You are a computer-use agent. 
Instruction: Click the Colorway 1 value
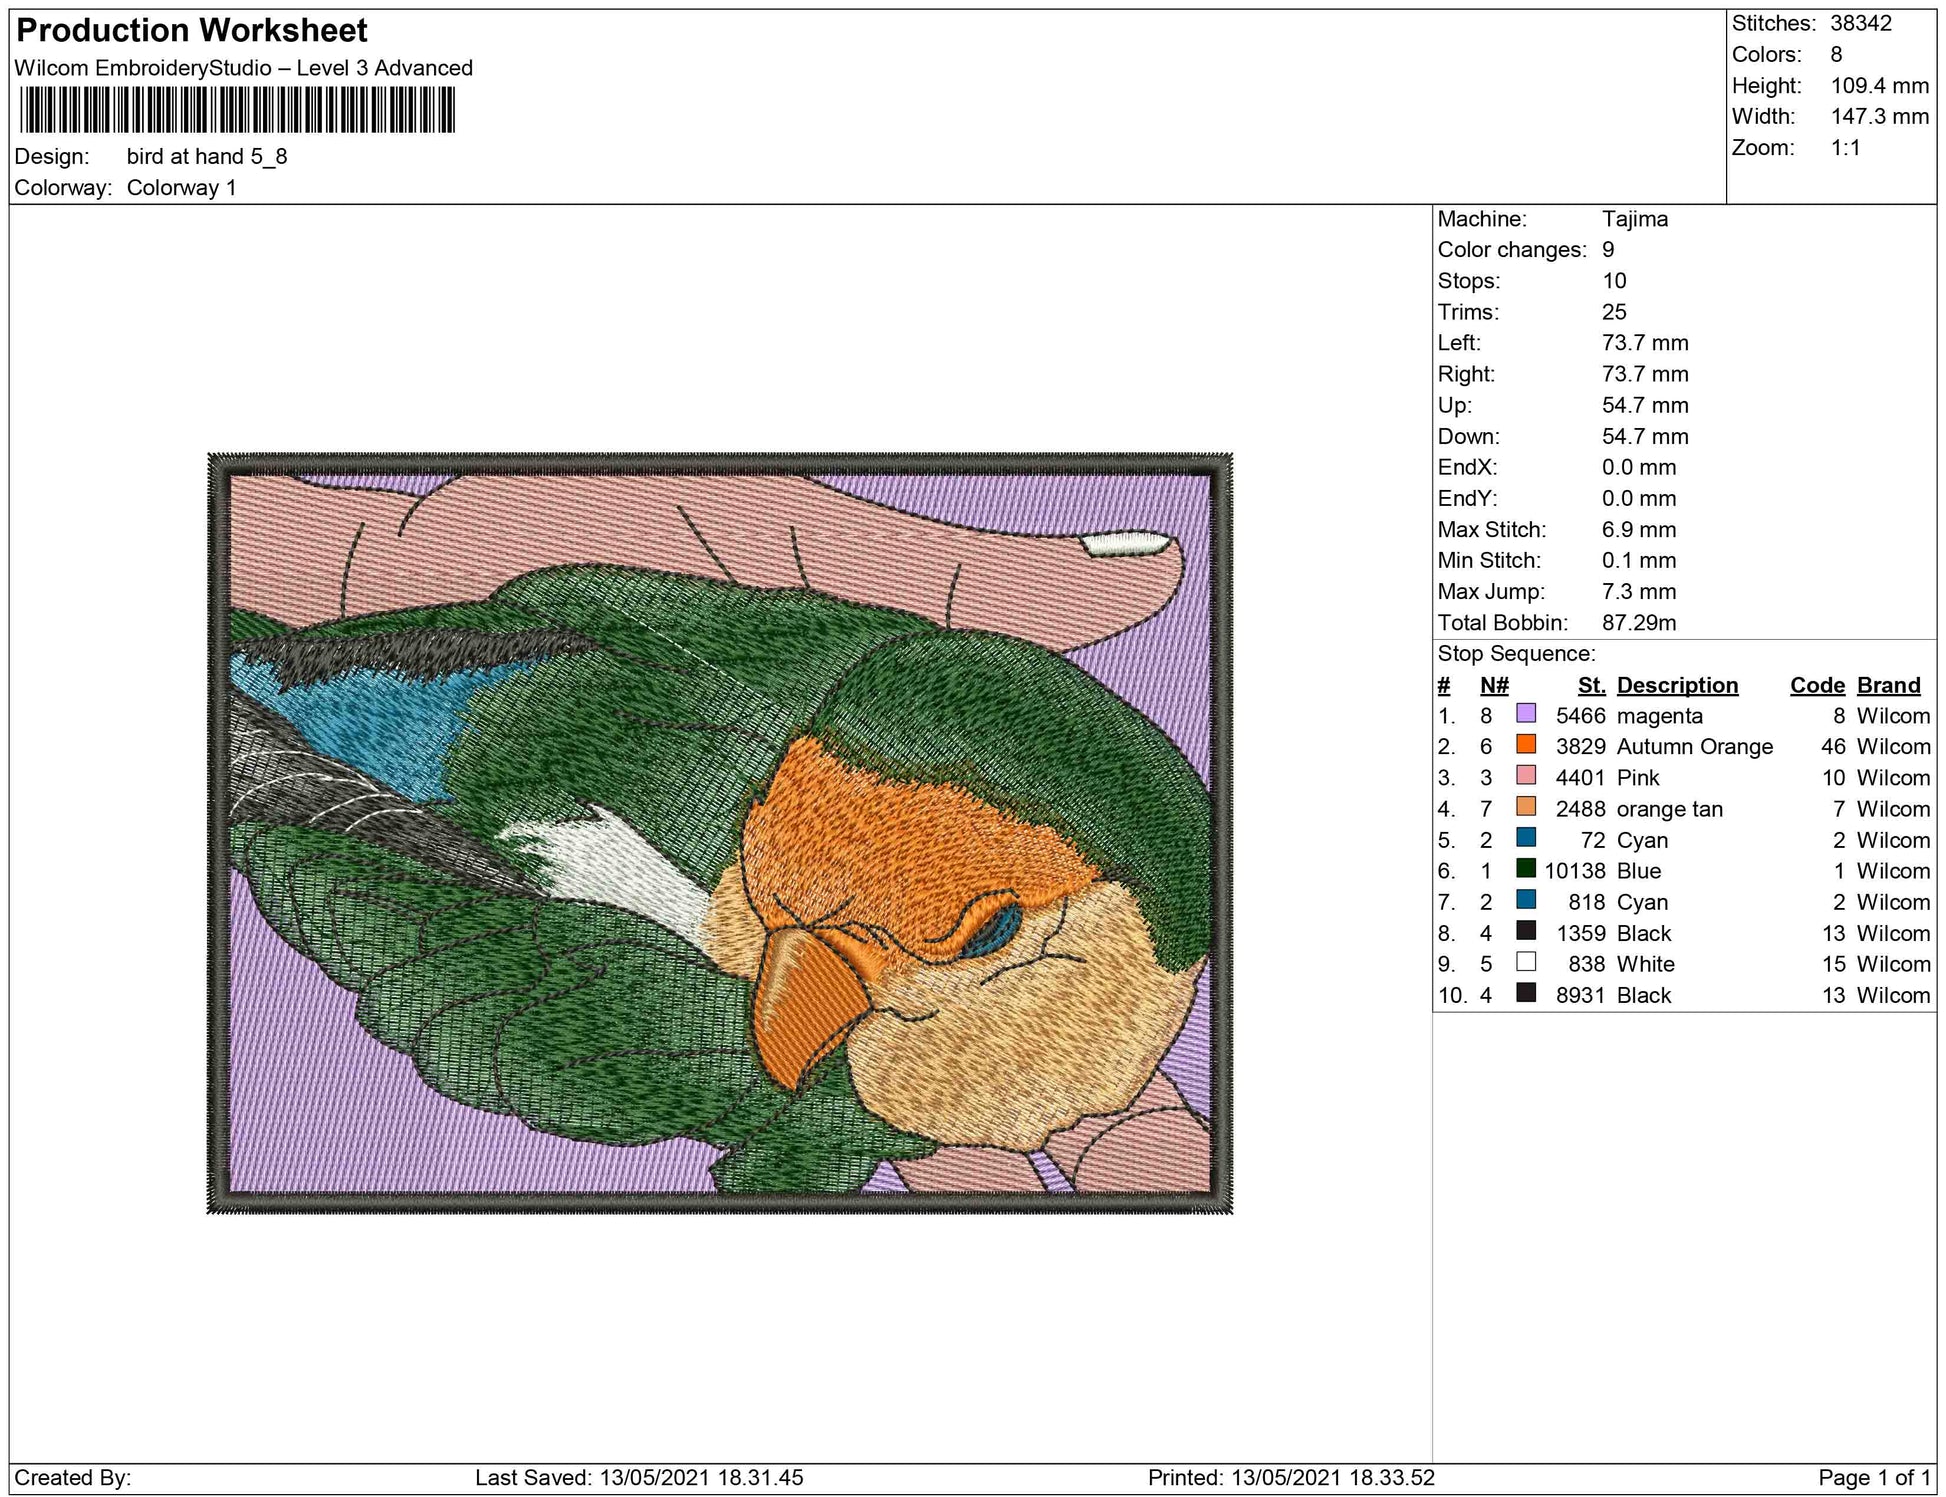pyautogui.click(x=181, y=188)
